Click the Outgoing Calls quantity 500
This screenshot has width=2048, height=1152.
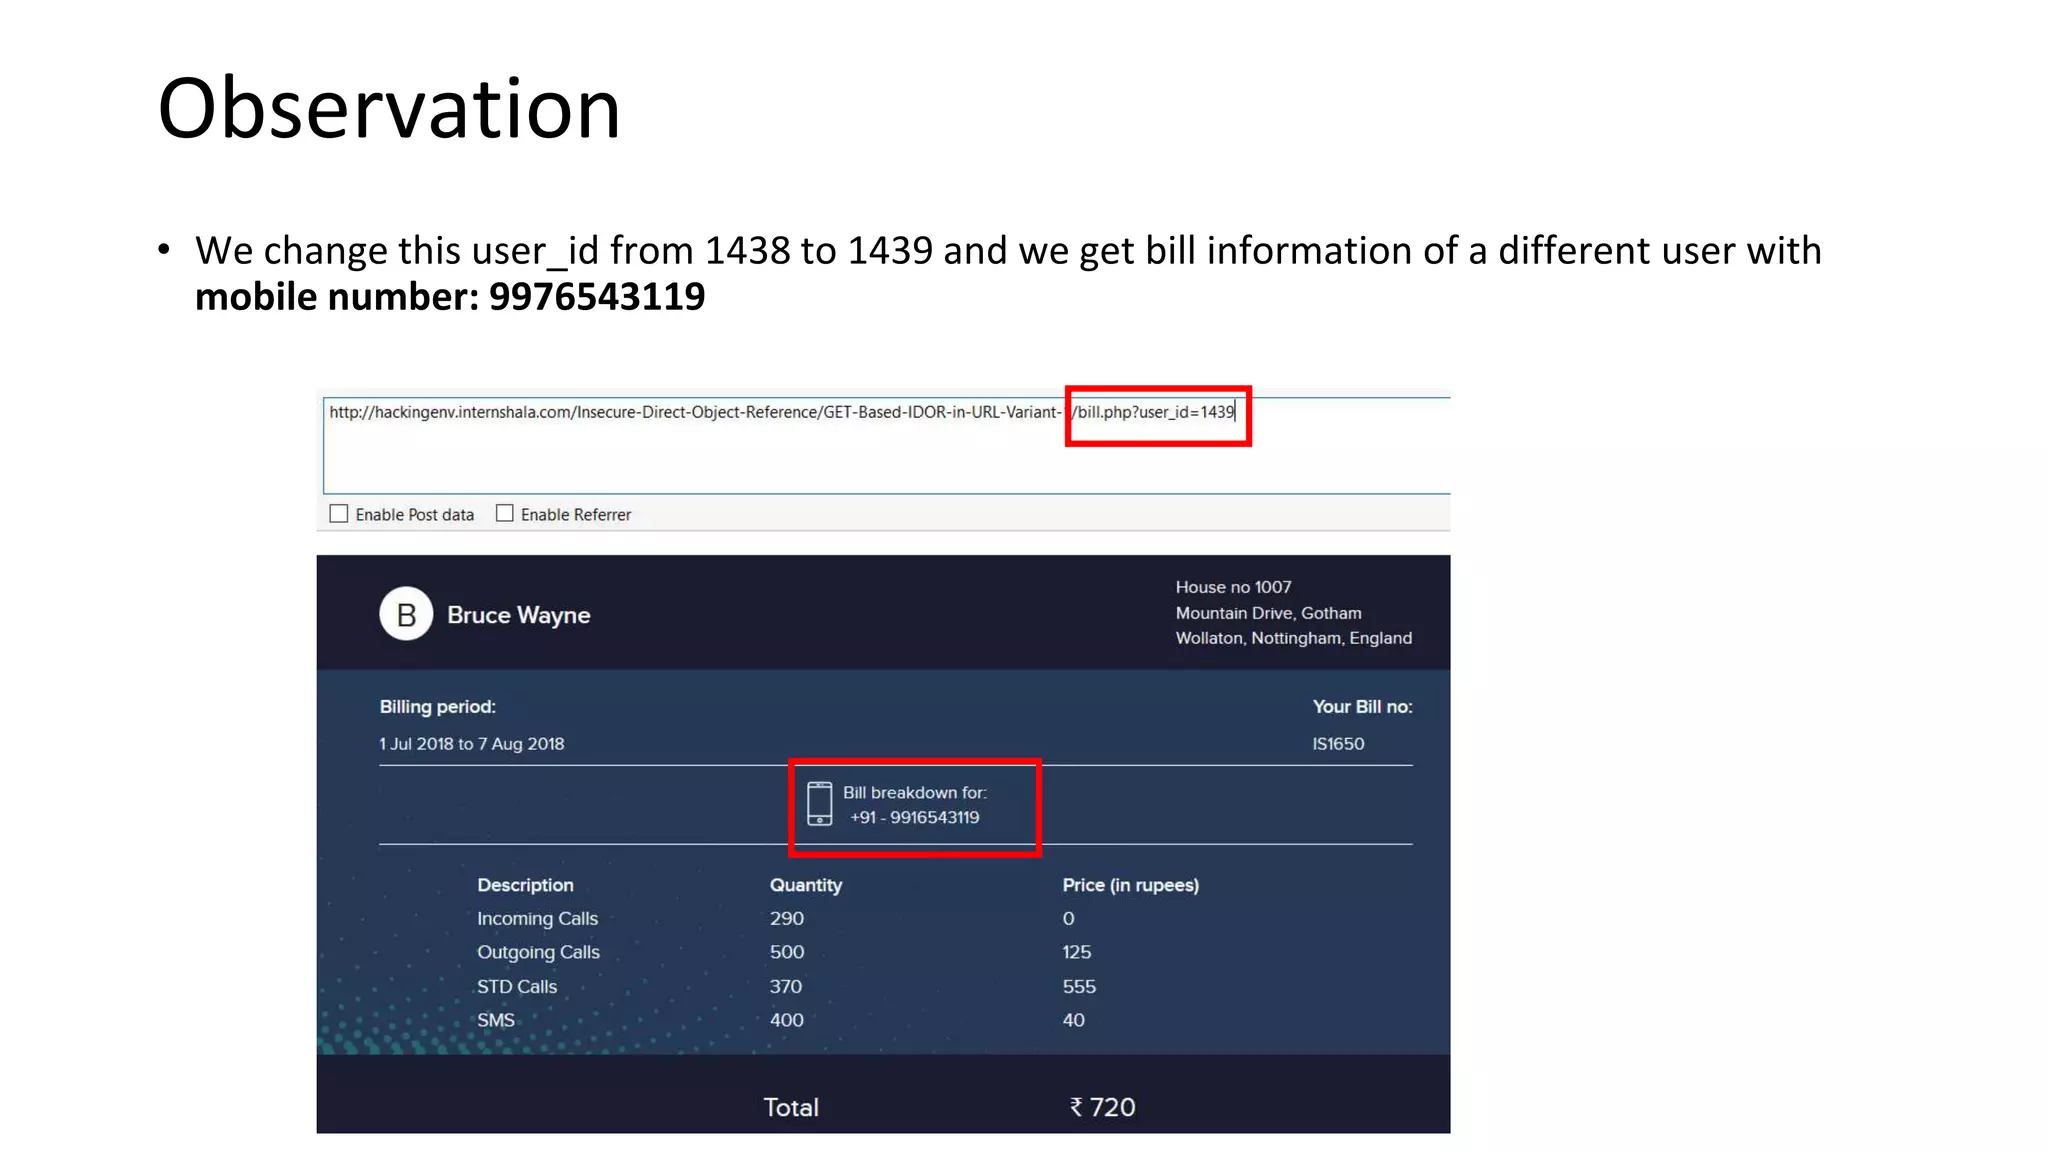coord(787,953)
